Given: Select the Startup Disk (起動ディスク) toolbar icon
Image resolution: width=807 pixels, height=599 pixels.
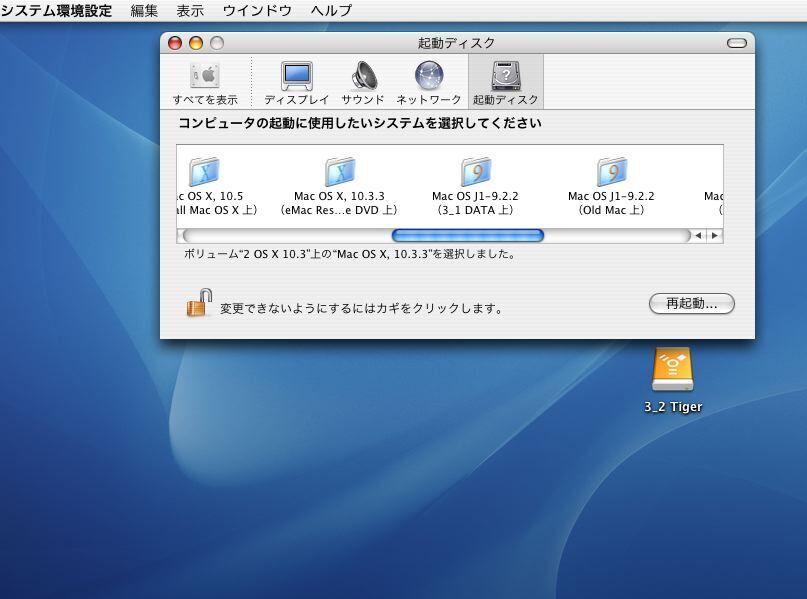Looking at the screenshot, I should [505, 82].
